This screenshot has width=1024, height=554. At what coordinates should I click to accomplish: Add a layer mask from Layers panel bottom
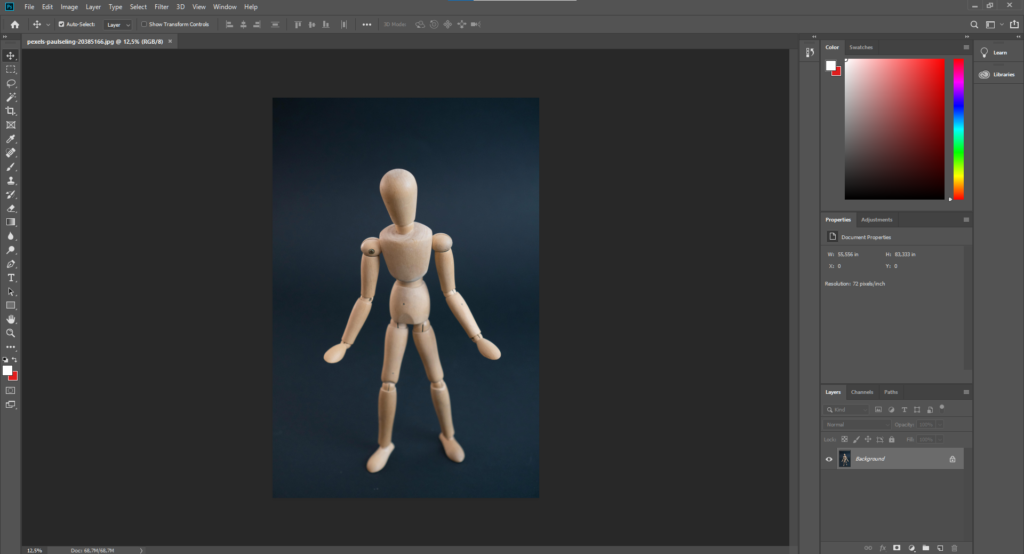(x=897, y=548)
